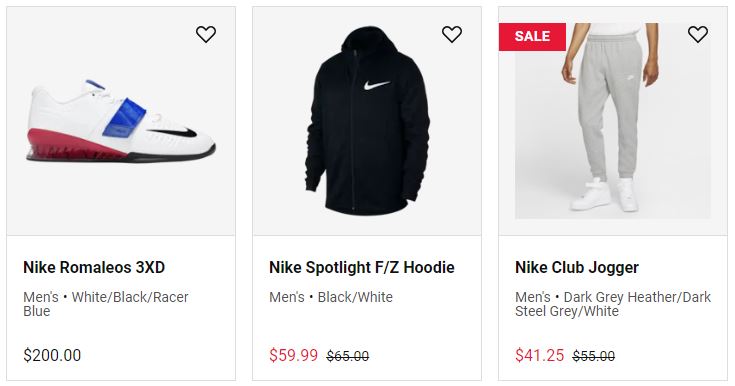Click the crossed-out $65.00 original price
The width and height of the screenshot is (735, 386).
(x=348, y=356)
